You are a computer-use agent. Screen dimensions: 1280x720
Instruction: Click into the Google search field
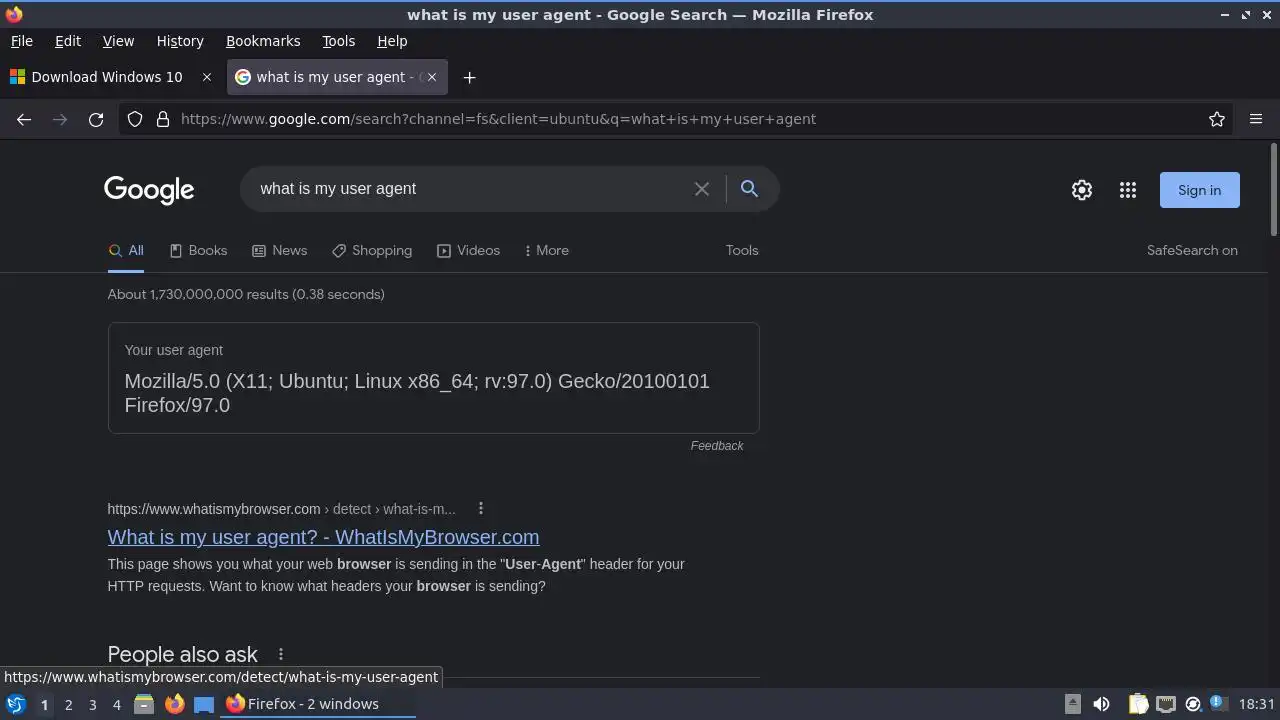470,189
